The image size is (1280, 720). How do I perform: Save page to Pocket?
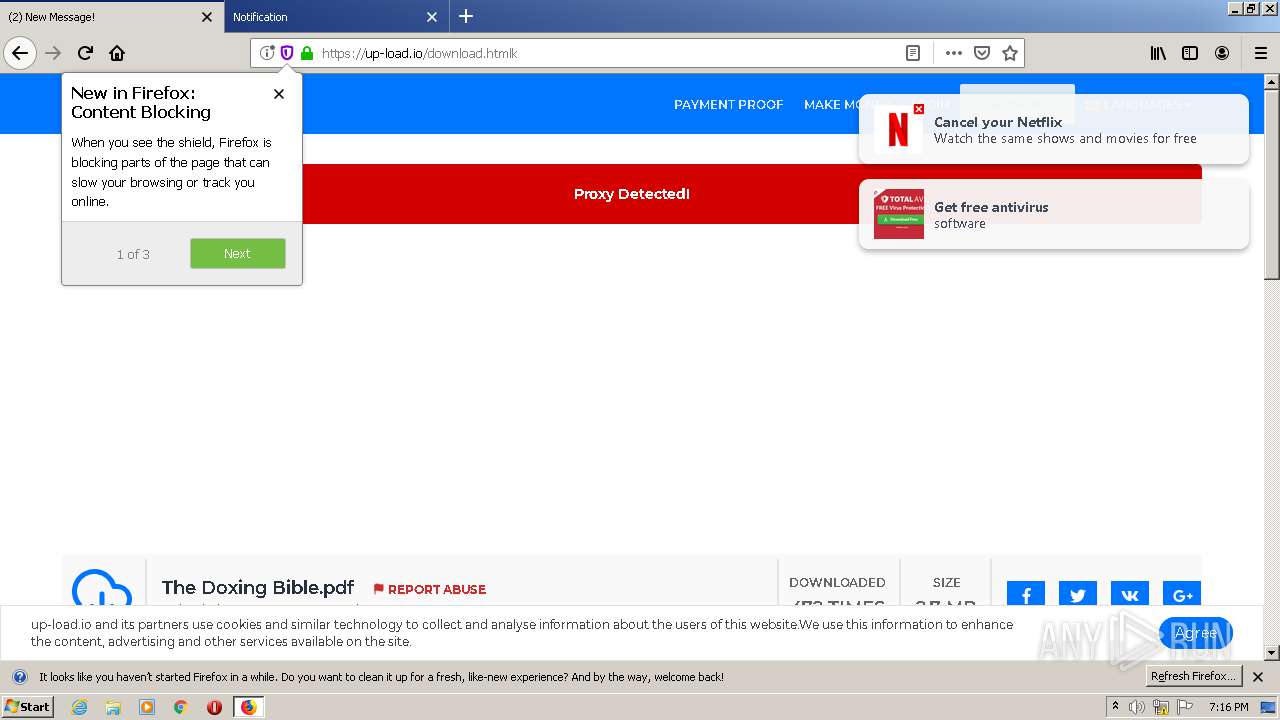coord(982,53)
